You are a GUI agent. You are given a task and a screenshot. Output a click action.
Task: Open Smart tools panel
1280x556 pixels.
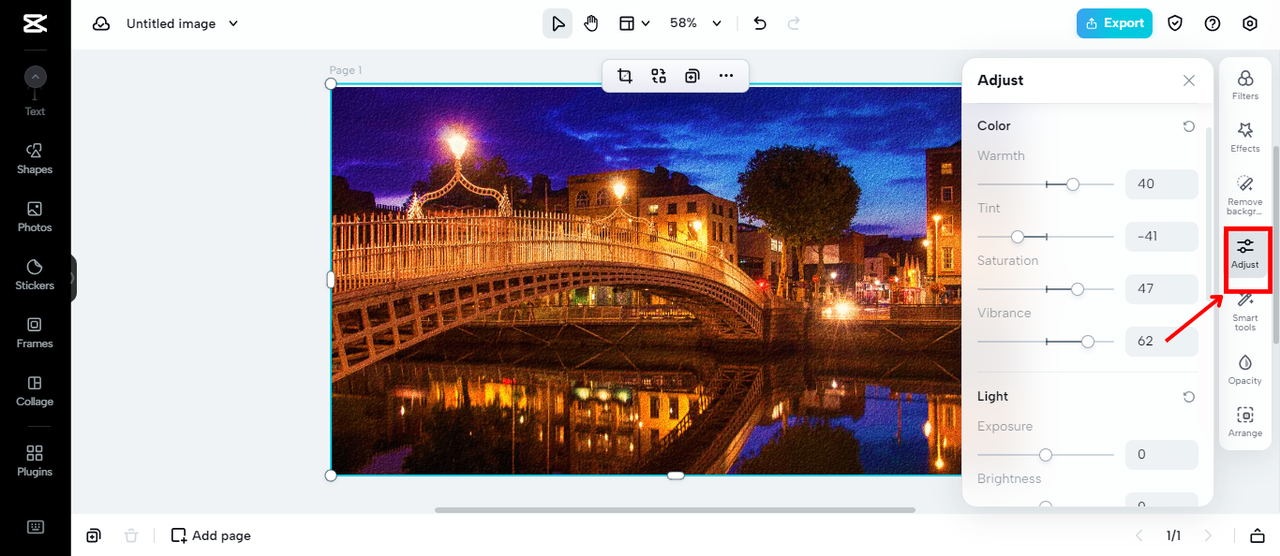(x=1245, y=309)
